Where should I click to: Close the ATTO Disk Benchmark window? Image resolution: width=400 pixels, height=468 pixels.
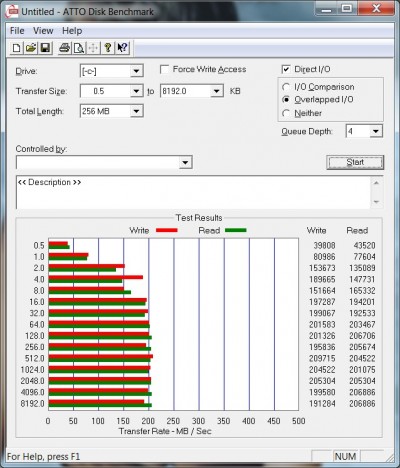pyautogui.click(x=376, y=9)
